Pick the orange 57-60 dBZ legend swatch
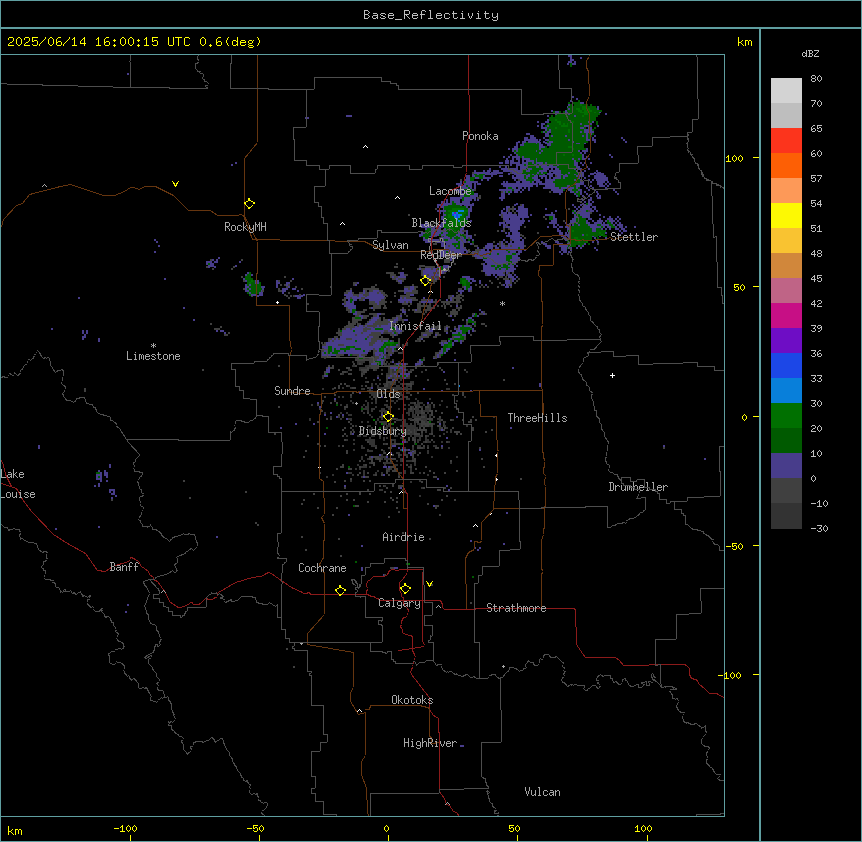 786,165
